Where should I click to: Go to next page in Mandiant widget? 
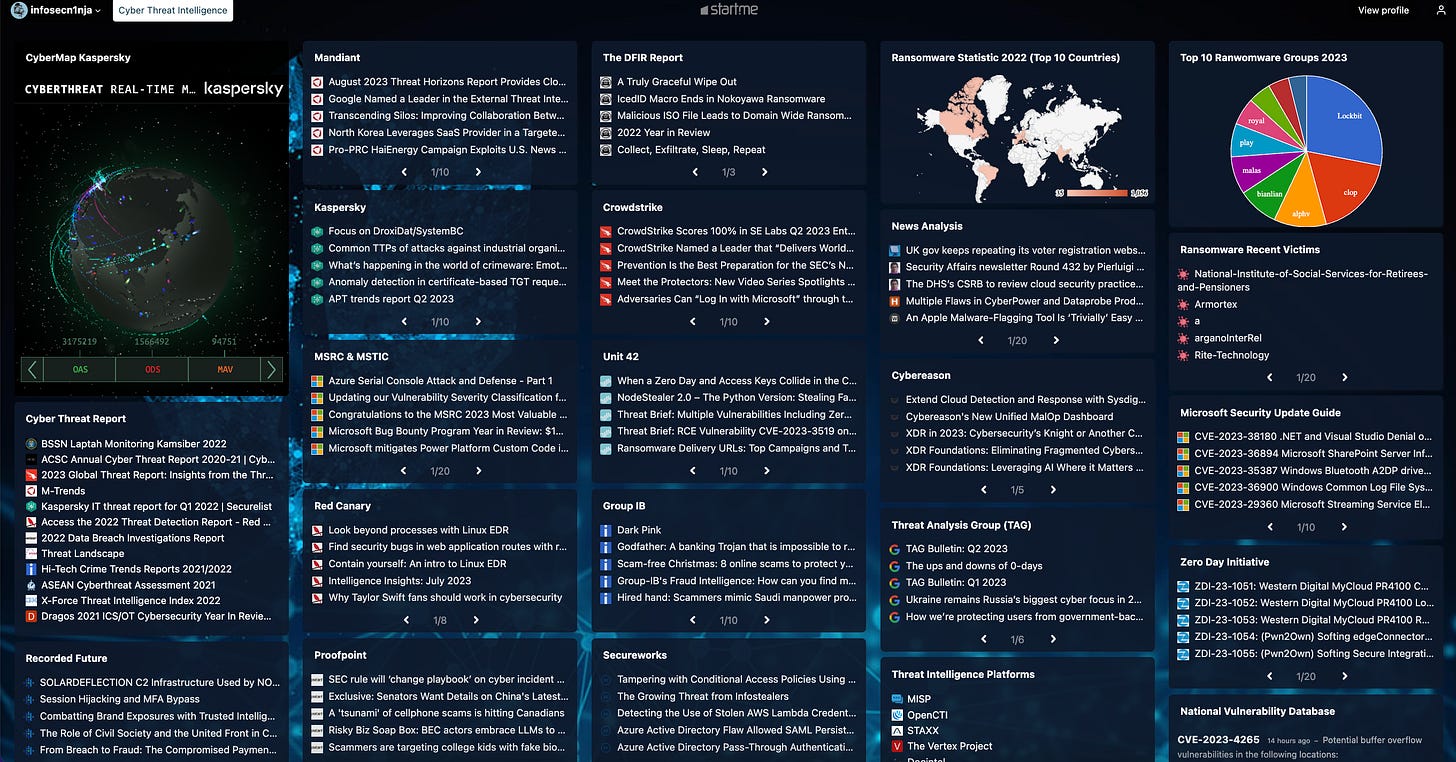[x=479, y=172]
